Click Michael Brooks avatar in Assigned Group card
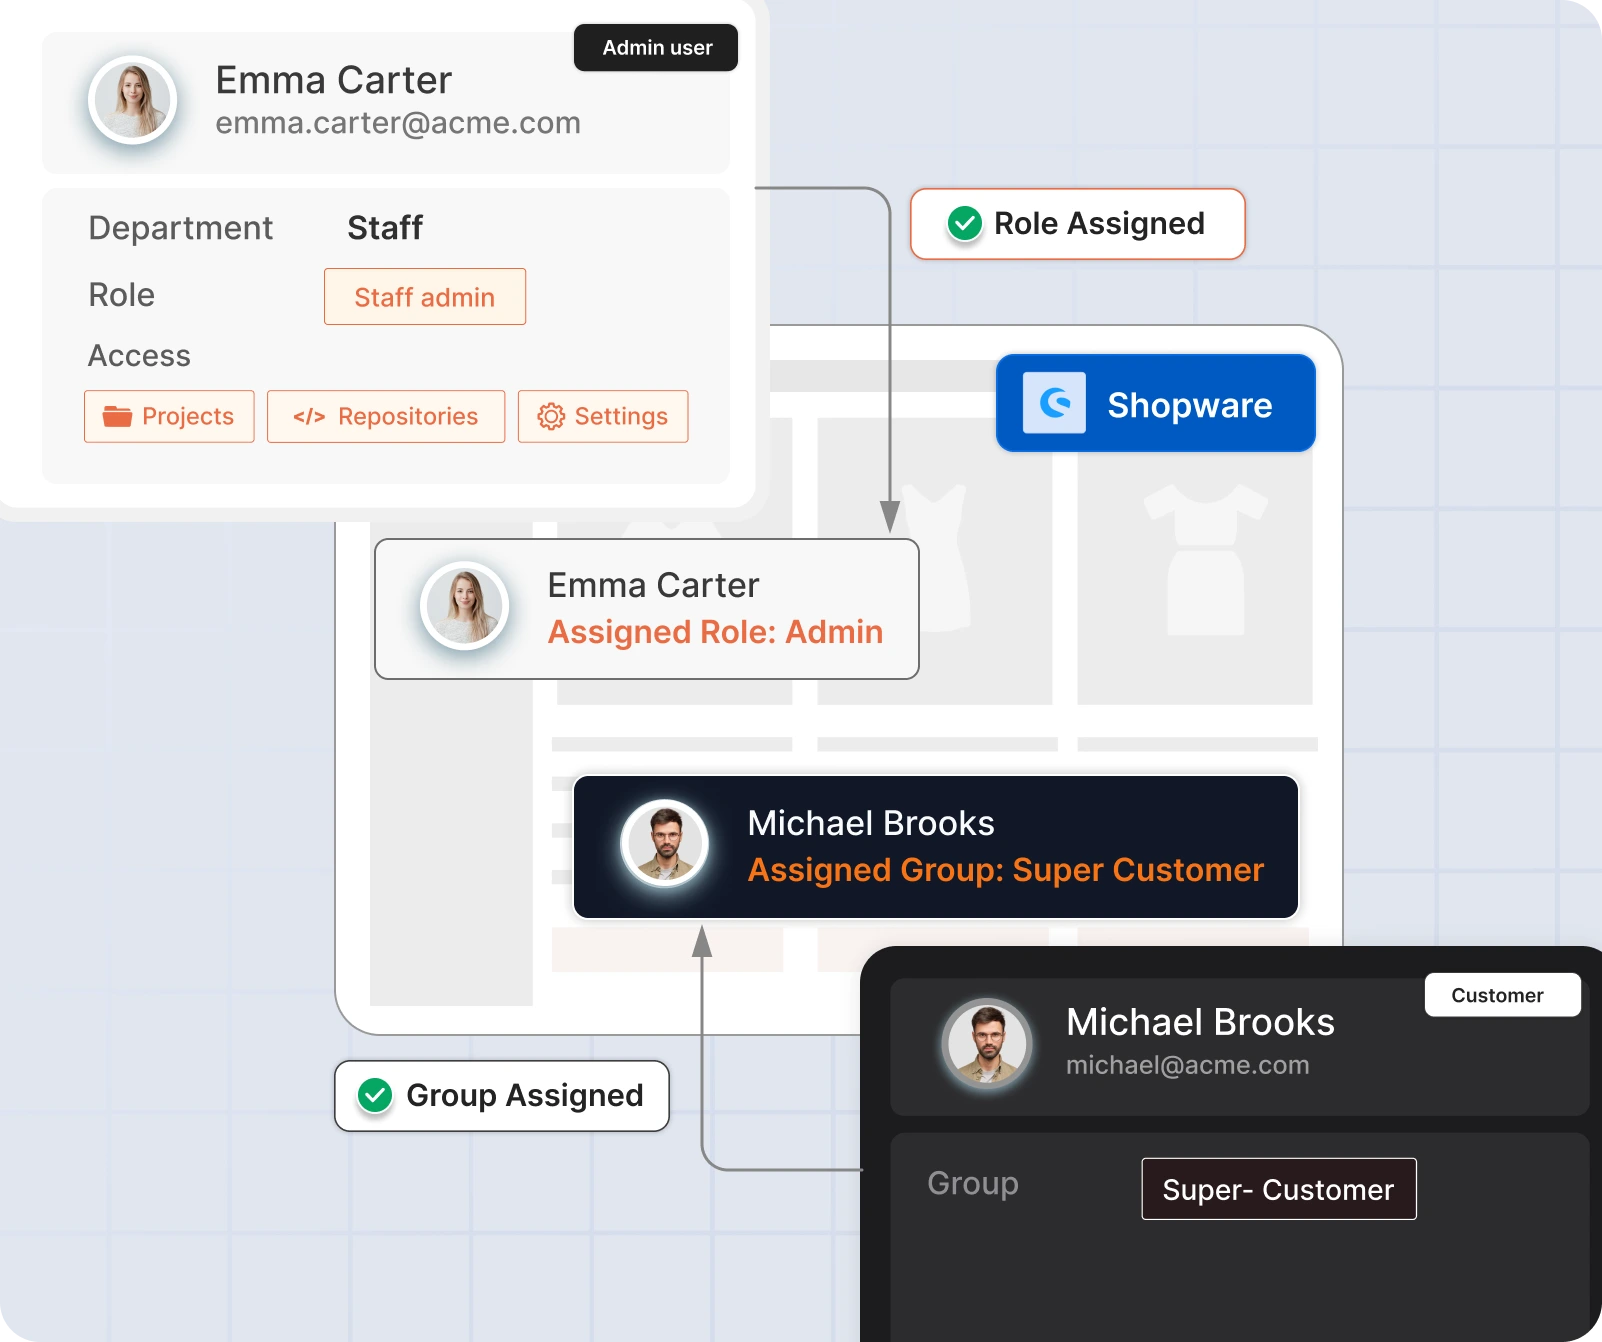The image size is (1602, 1342). [x=665, y=844]
